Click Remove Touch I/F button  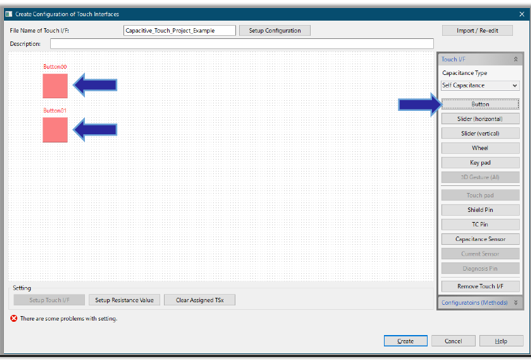(480, 286)
